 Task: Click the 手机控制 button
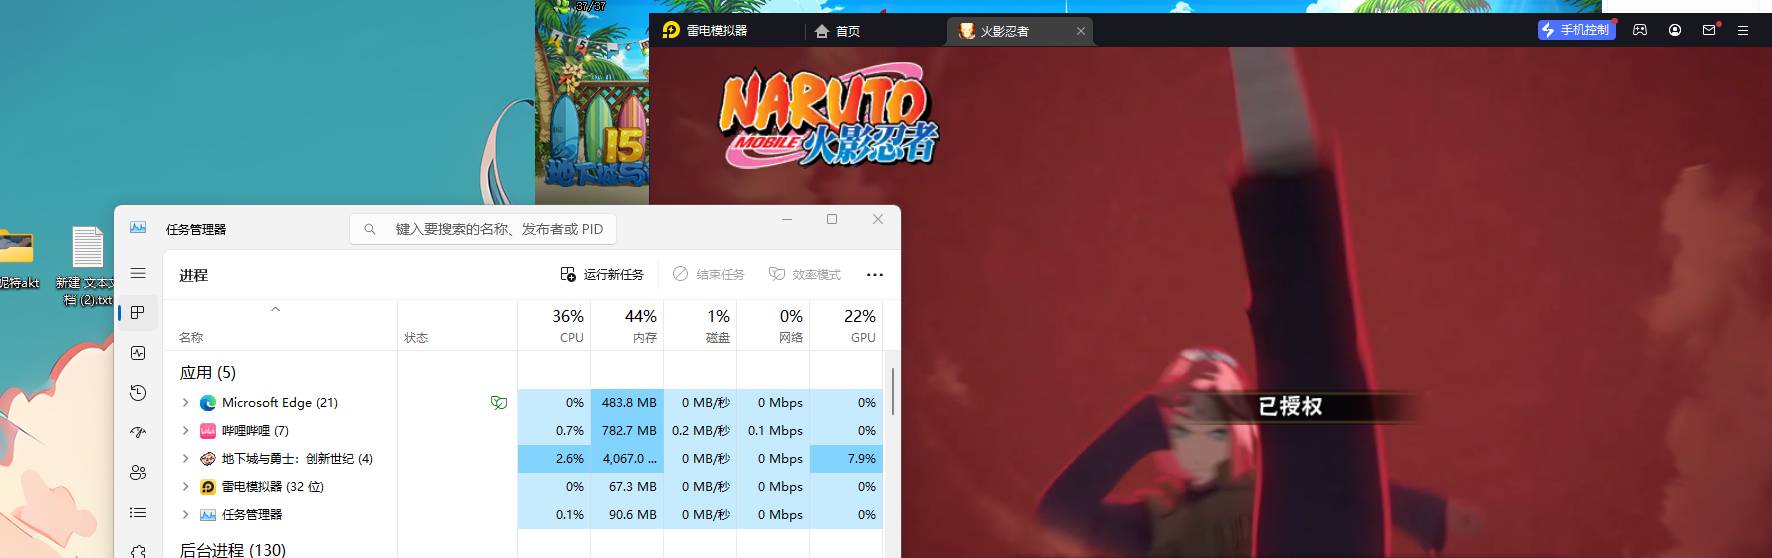pyautogui.click(x=1576, y=30)
